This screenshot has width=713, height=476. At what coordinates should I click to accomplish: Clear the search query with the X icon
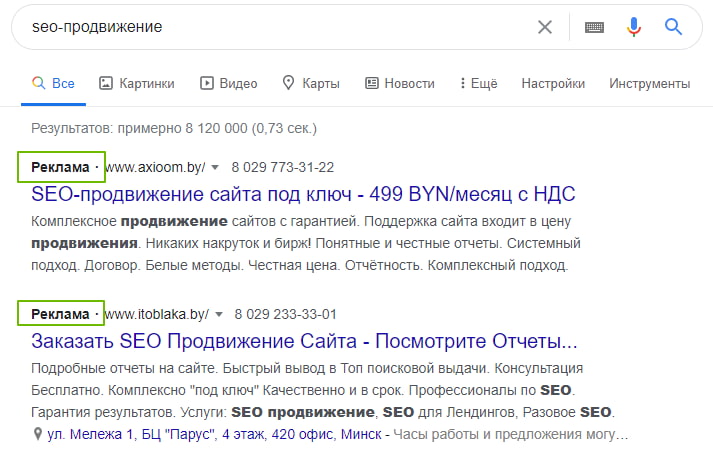point(545,27)
